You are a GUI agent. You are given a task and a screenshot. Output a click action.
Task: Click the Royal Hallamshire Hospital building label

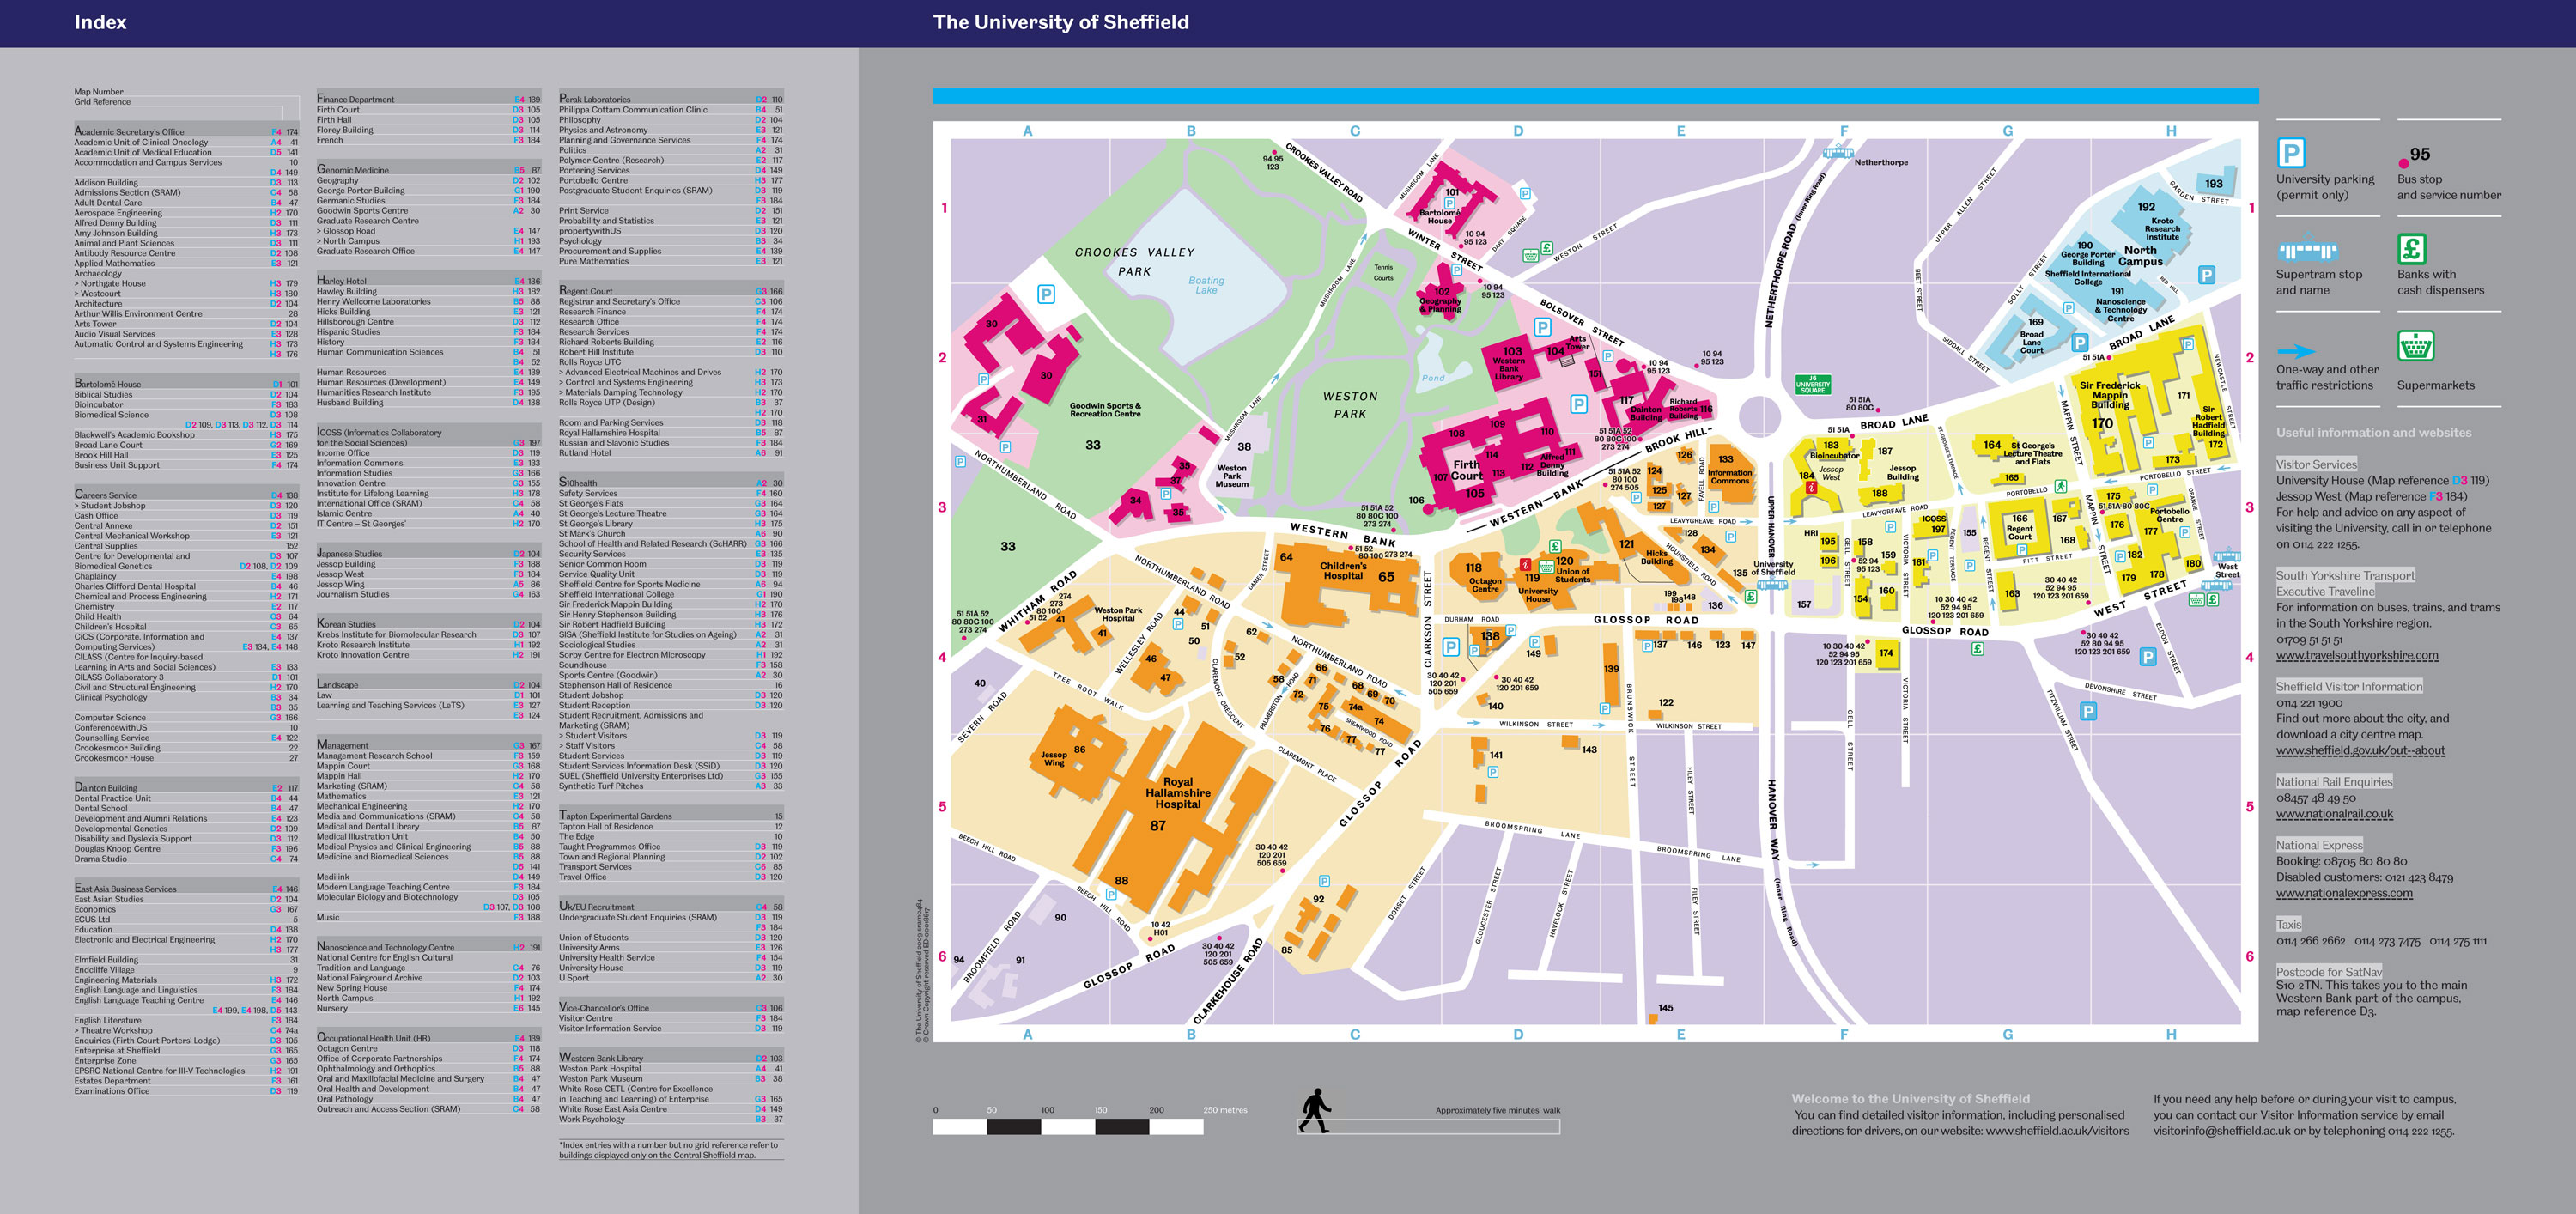(1178, 793)
